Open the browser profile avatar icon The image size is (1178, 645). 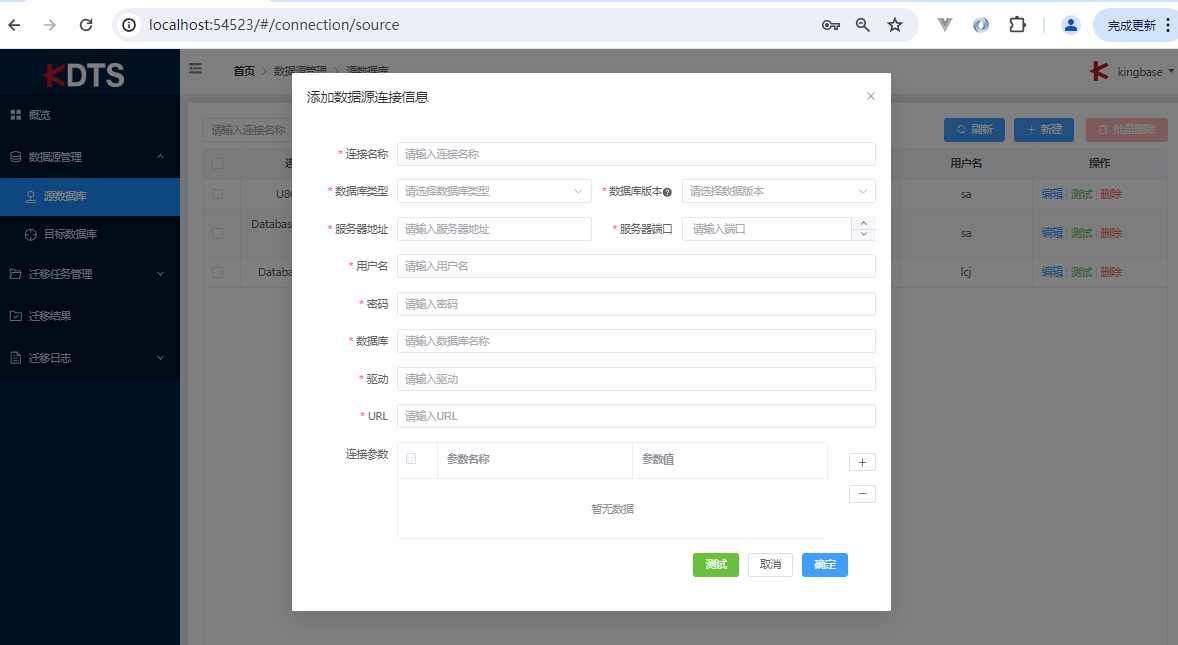click(x=1071, y=25)
